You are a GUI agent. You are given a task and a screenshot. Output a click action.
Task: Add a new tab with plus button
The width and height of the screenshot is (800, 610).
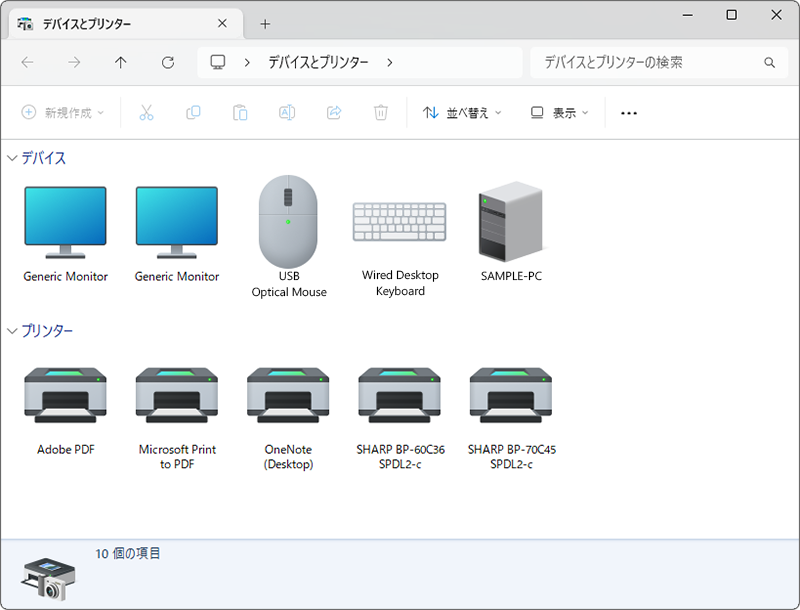click(x=265, y=24)
